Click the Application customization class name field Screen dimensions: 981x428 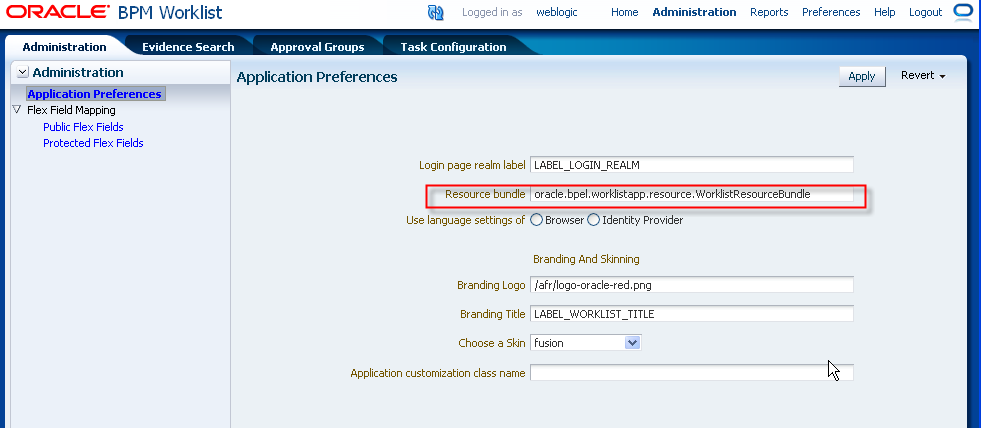(691, 373)
